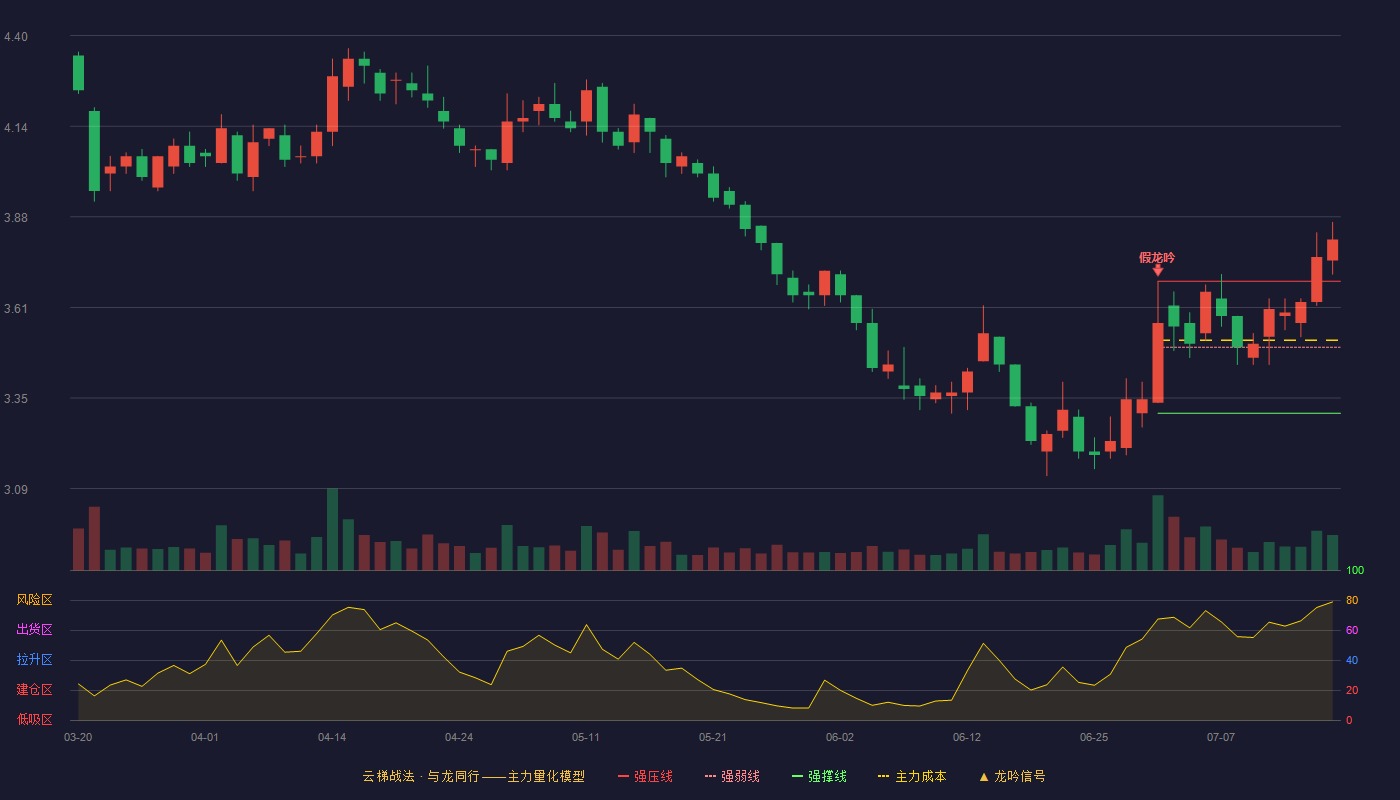Click the 4.14 price axis label
The image size is (1400, 800).
pyautogui.click(x=16, y=128)
